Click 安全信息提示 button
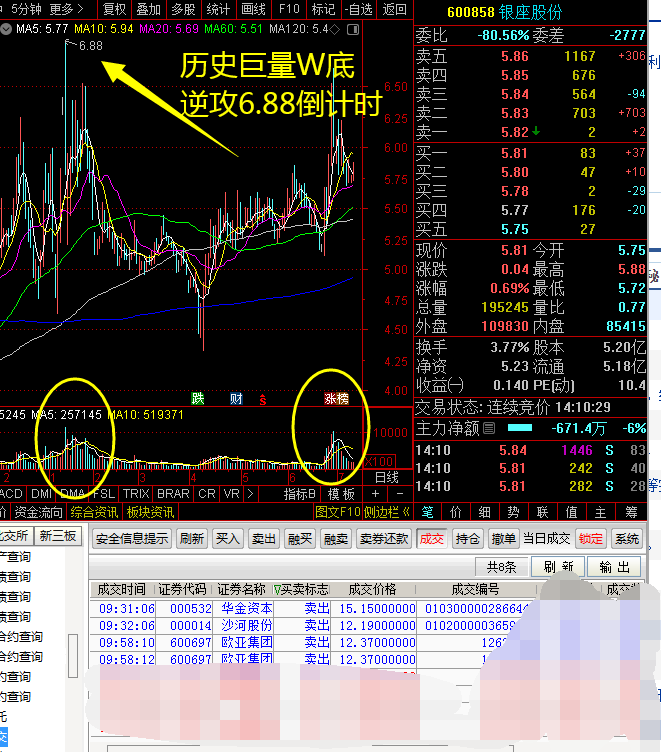Screen dimensions: 661x752 [132, 539]
